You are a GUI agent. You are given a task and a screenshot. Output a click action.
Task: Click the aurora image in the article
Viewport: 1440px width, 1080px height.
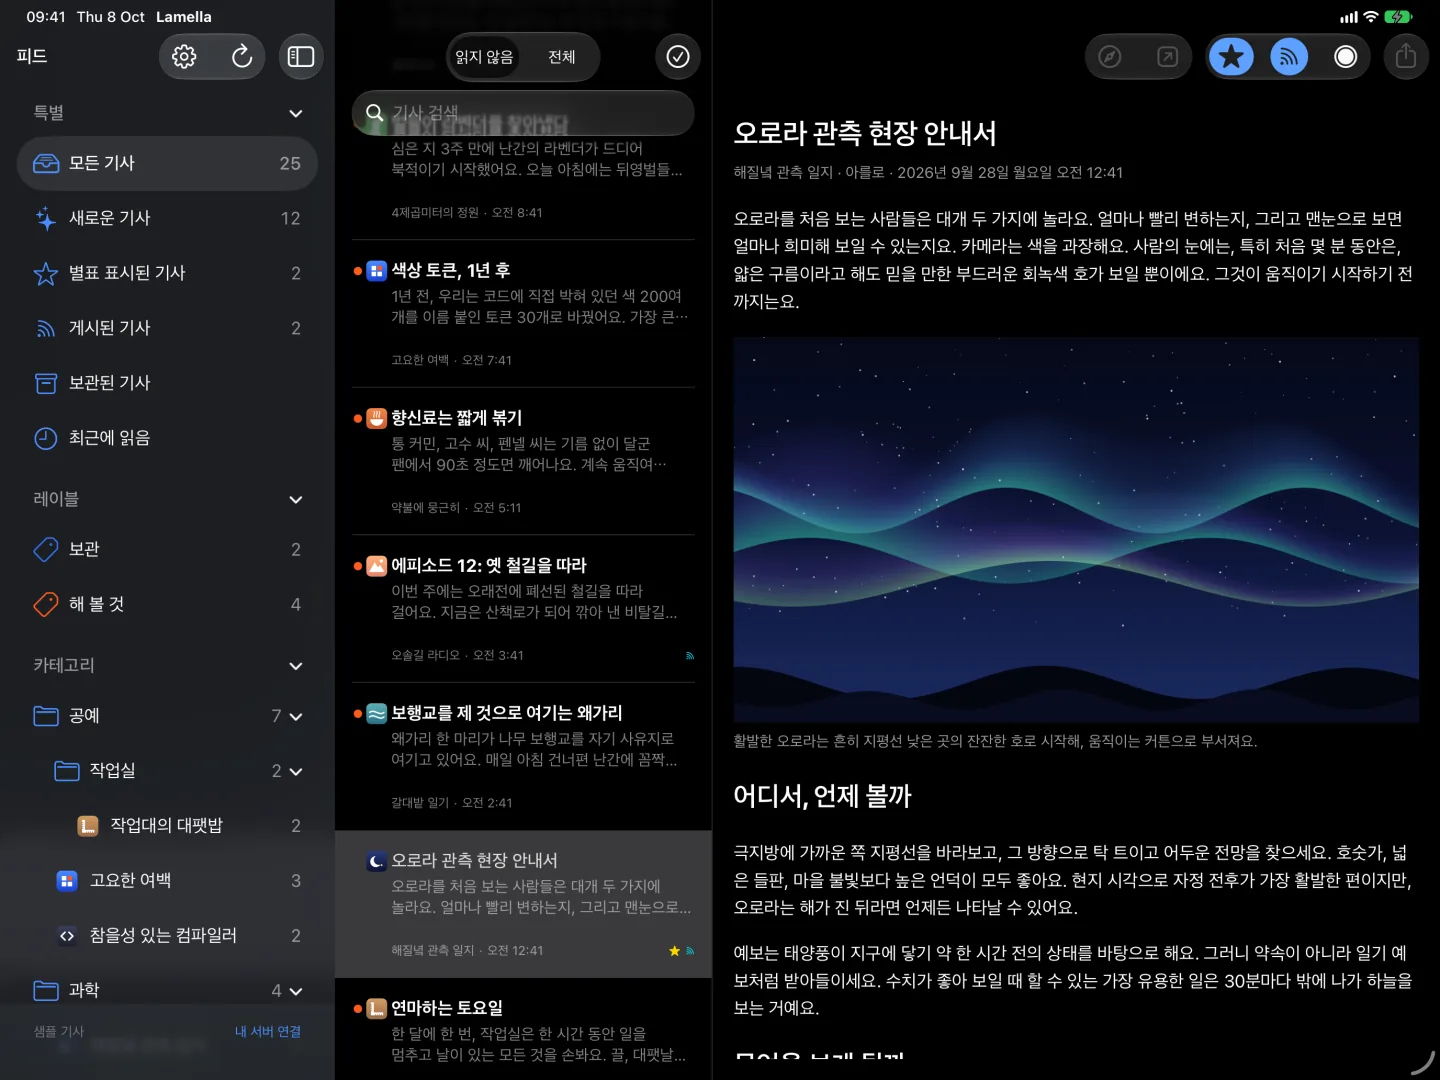[1076, 530]
